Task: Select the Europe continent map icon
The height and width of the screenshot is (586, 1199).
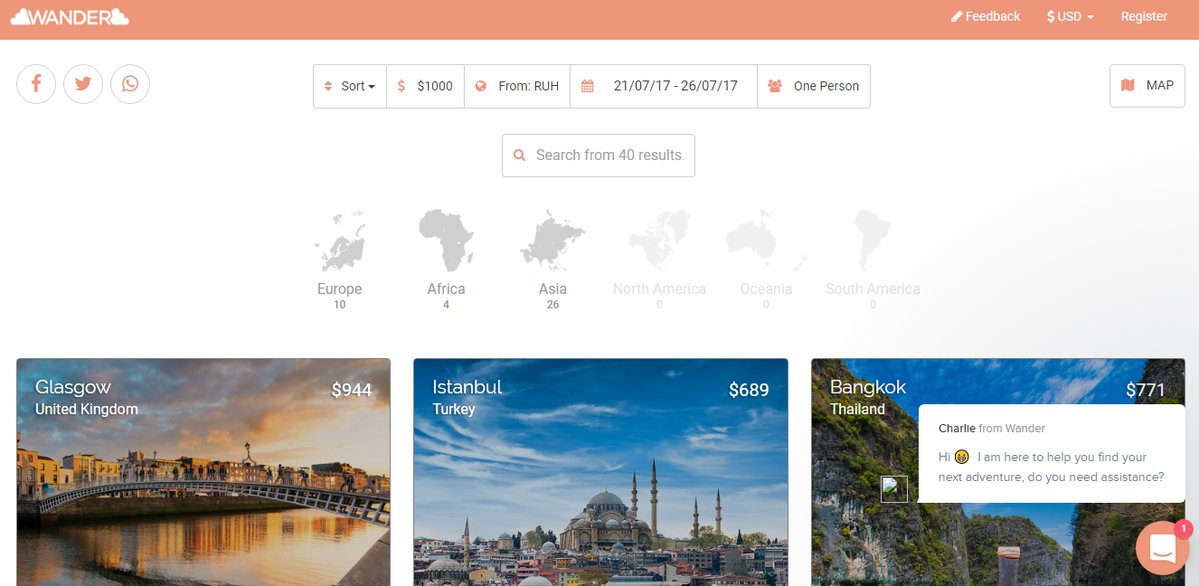Action: click(340, 242)
